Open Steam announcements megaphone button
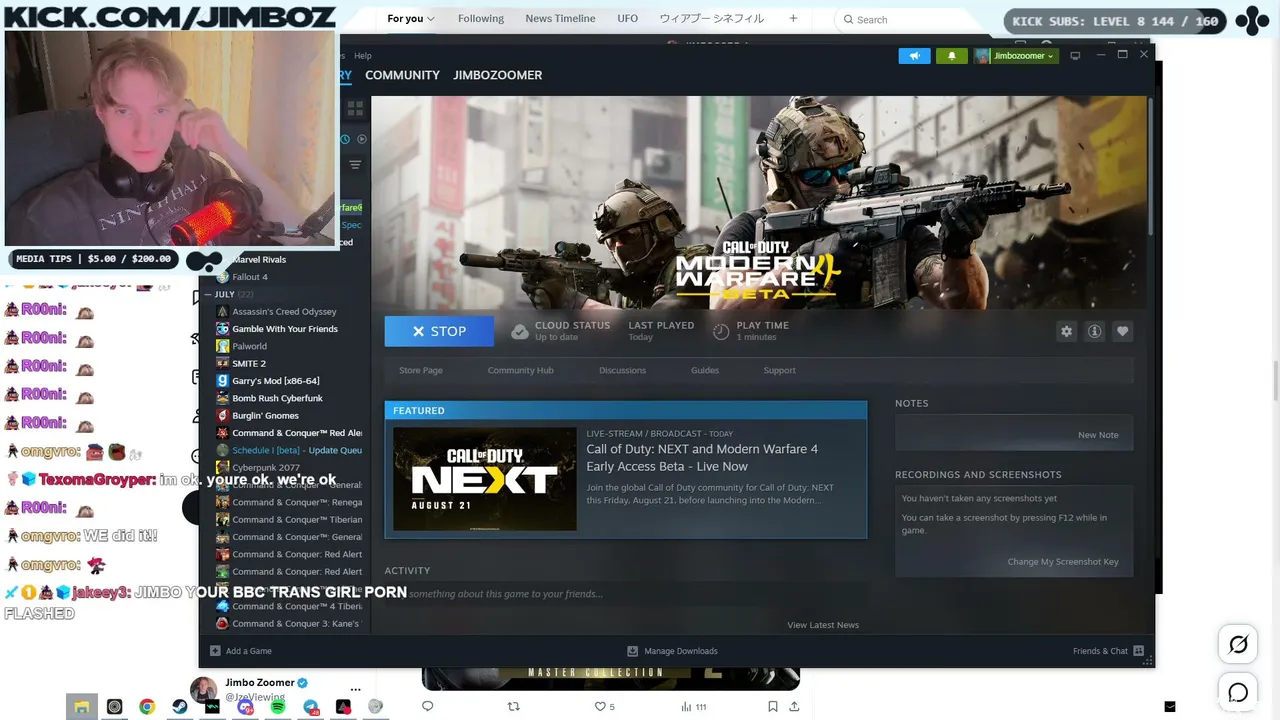The height and width of the screenshot is (720, 1280). [914, 56]
